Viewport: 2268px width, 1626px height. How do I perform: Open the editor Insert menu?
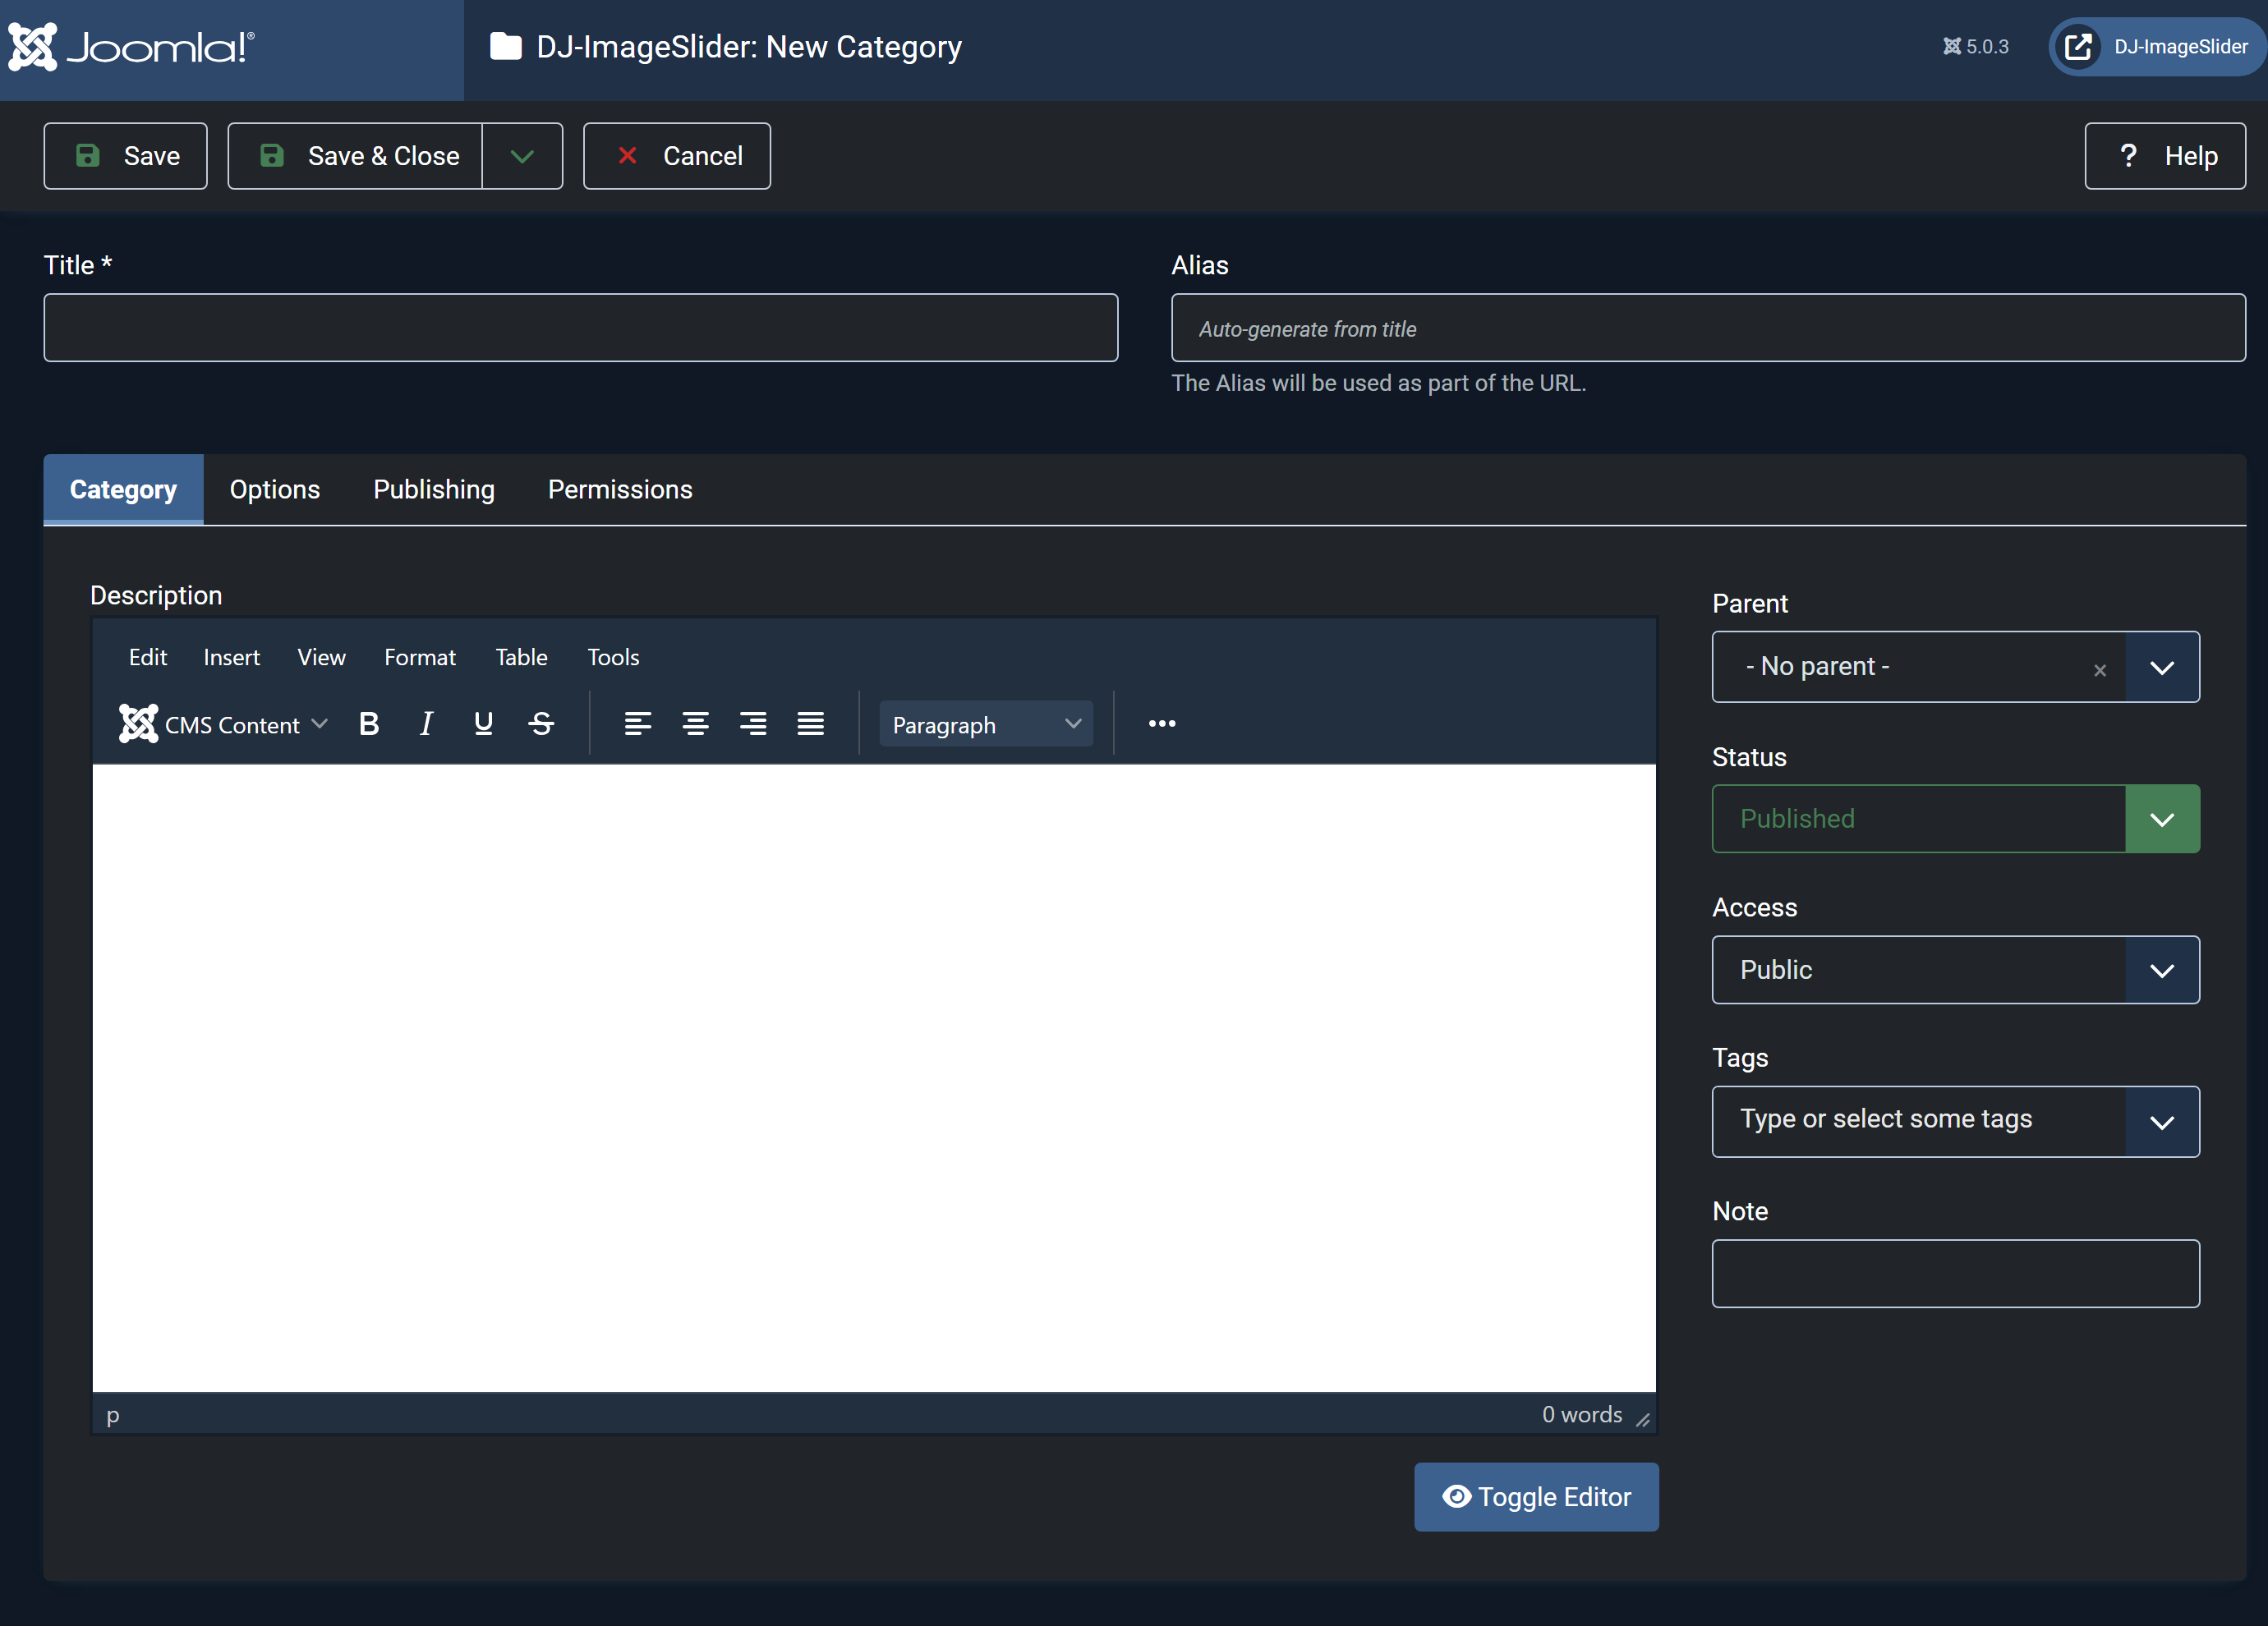231,657
